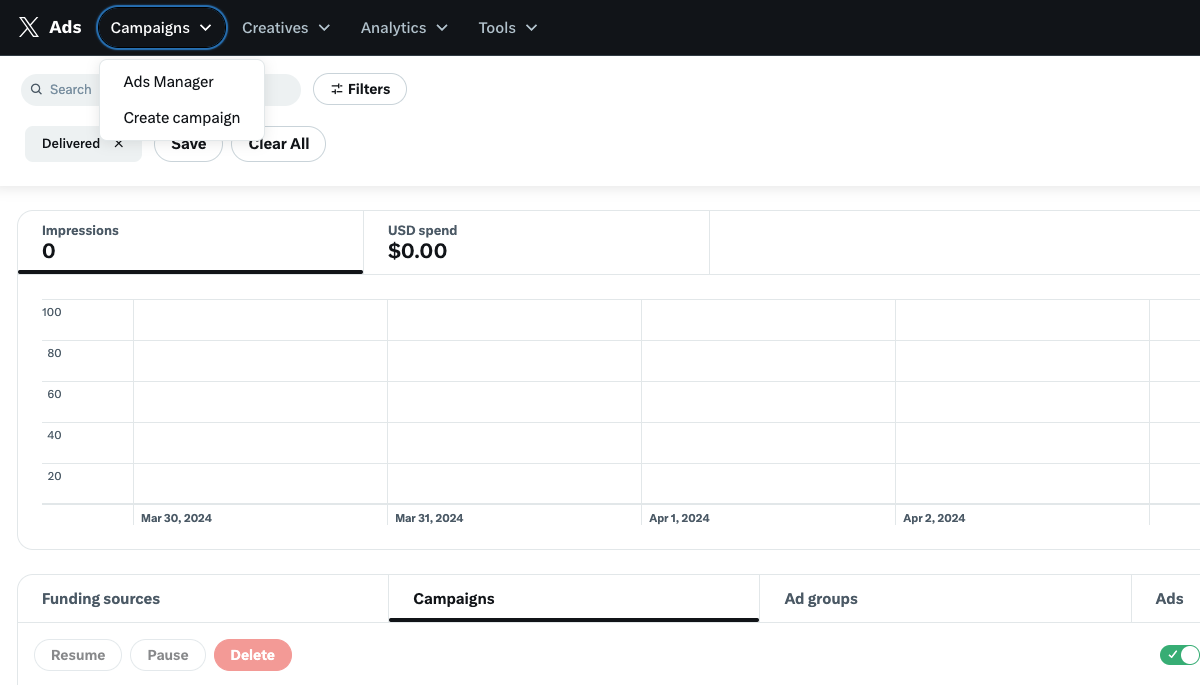
Task: Click the Delete button
Action: [252, 655]
